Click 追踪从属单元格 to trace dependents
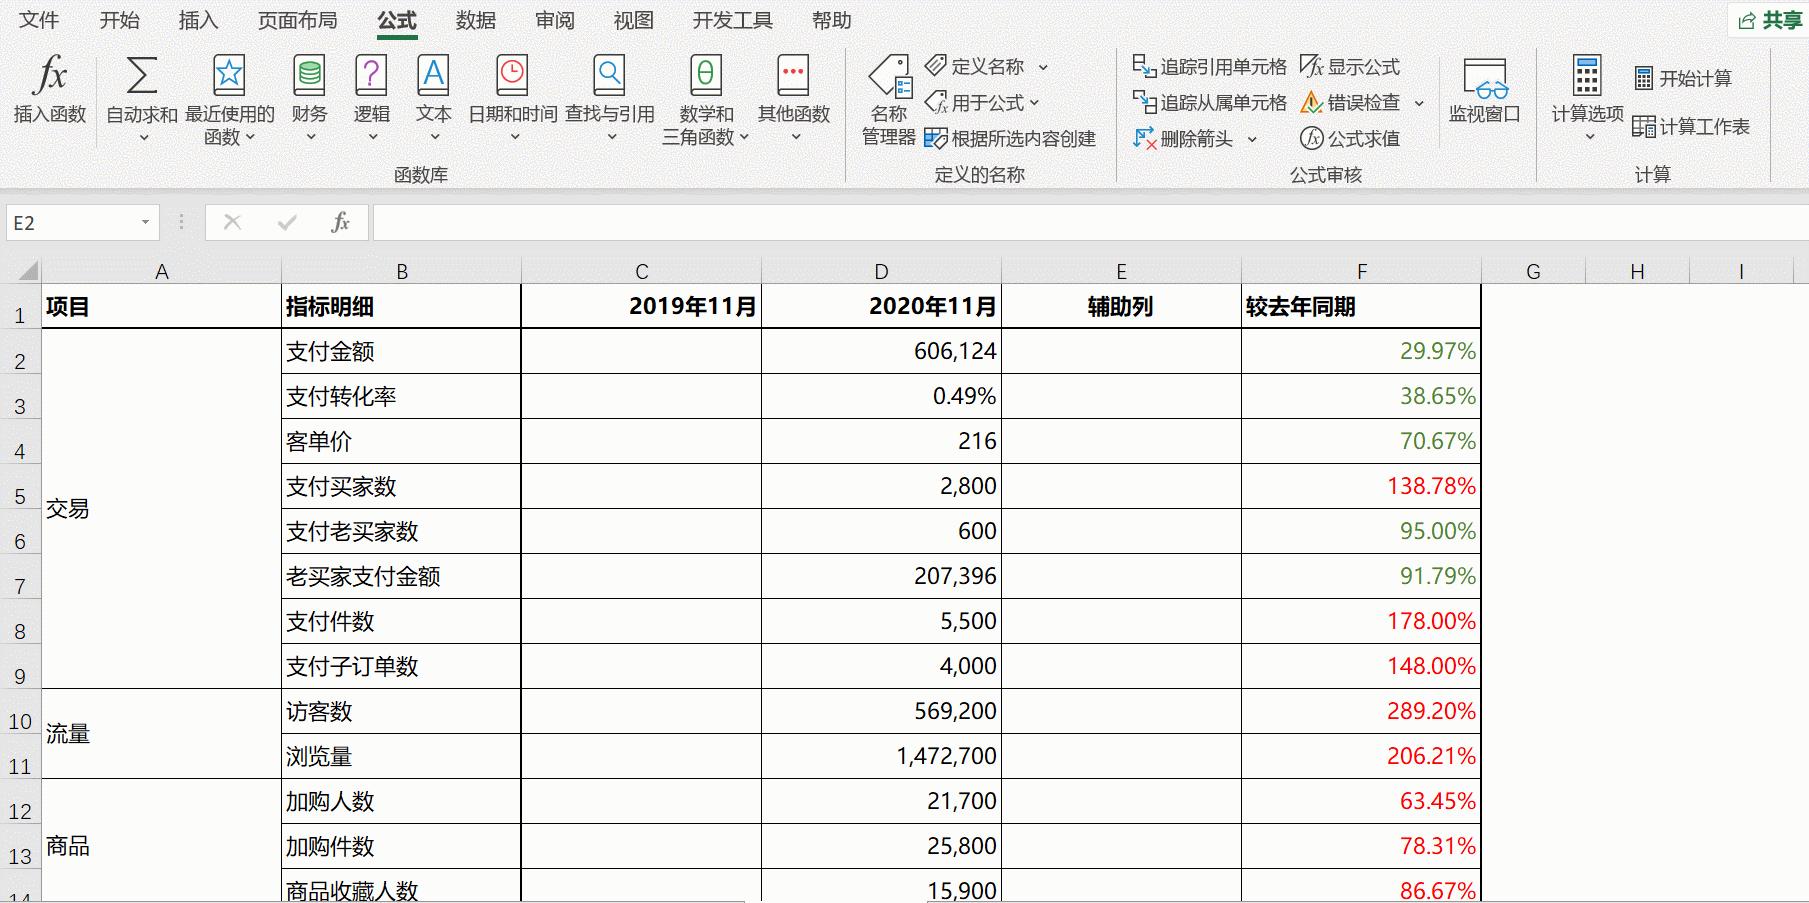Image resolution: width=1809 pixels, height=903 pixels. (1210, 101)
